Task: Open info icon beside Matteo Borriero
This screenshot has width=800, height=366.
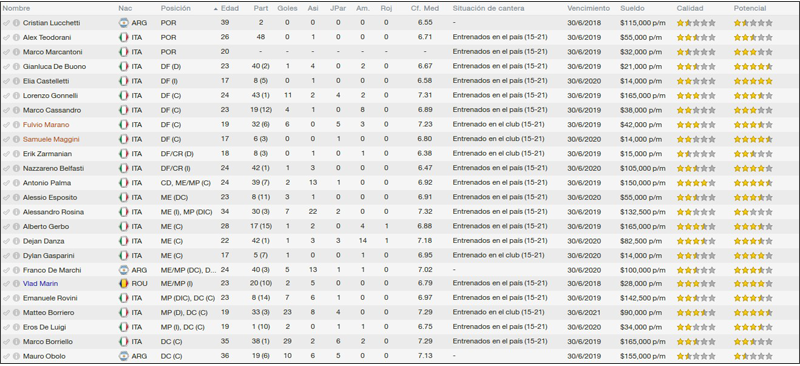Action: coord(16,313)
